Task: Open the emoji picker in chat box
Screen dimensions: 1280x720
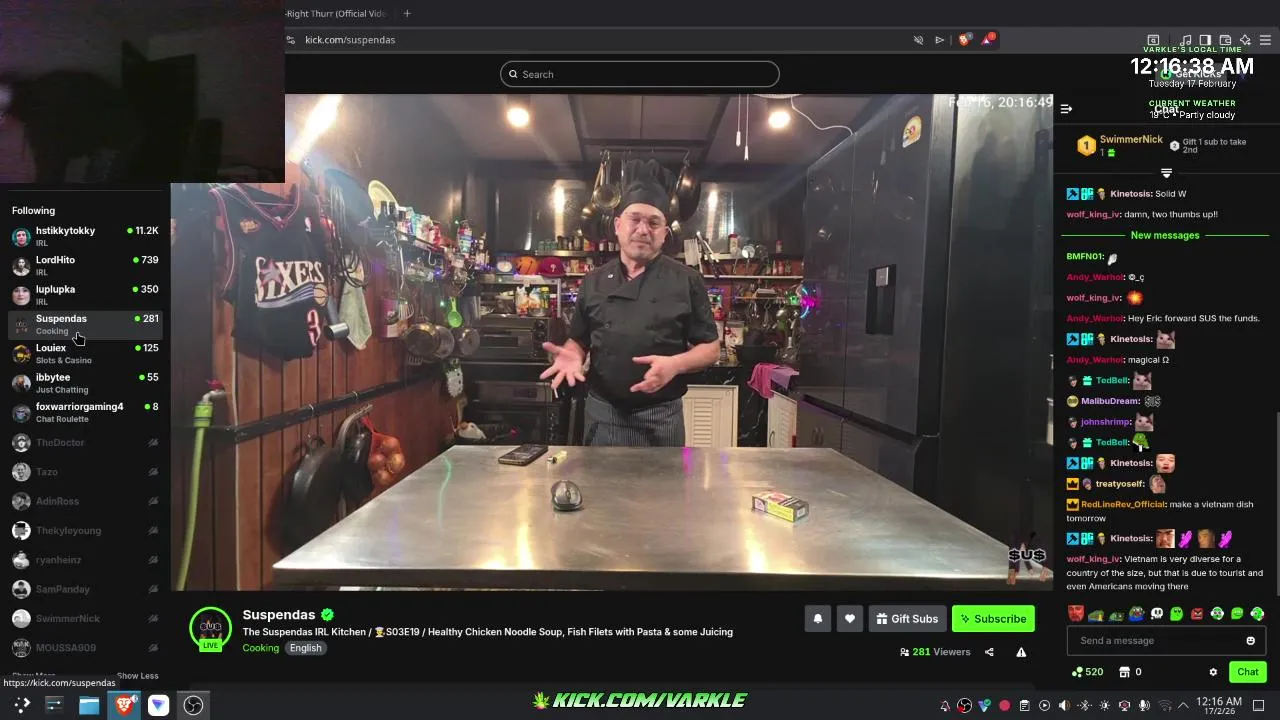Action: (1251, 641)
